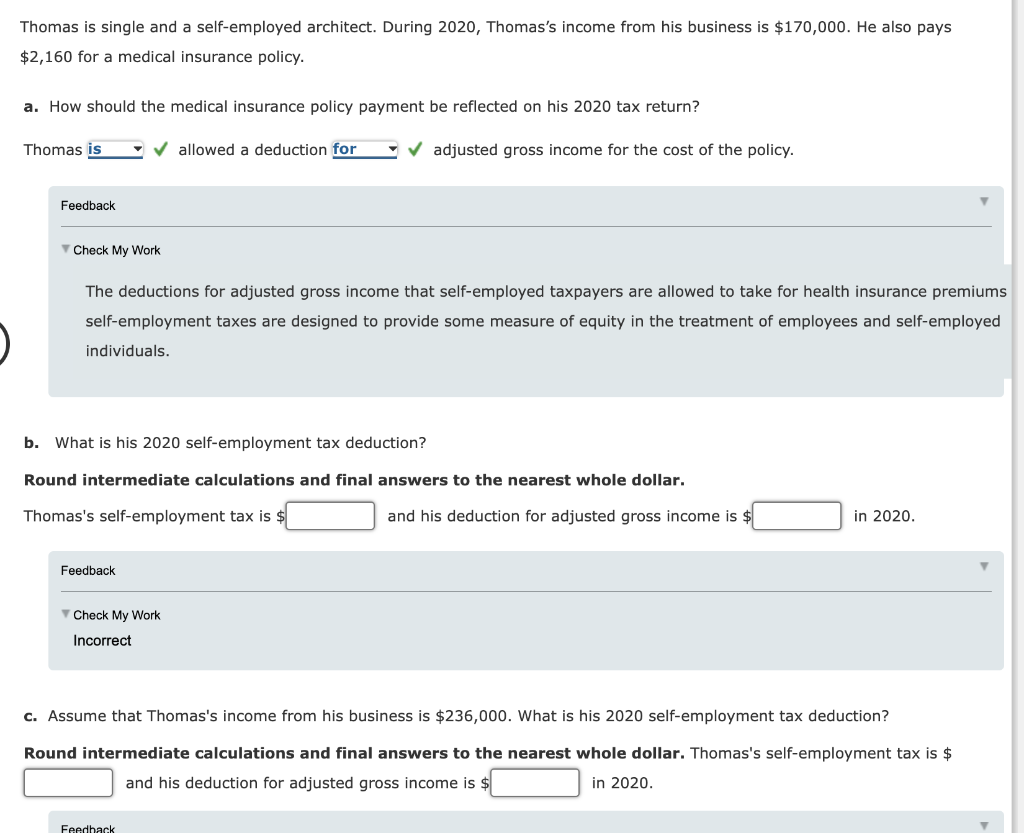Select the 'Feedback' heading at the bottom
The image size is (1024, 833).
[87, 827]
